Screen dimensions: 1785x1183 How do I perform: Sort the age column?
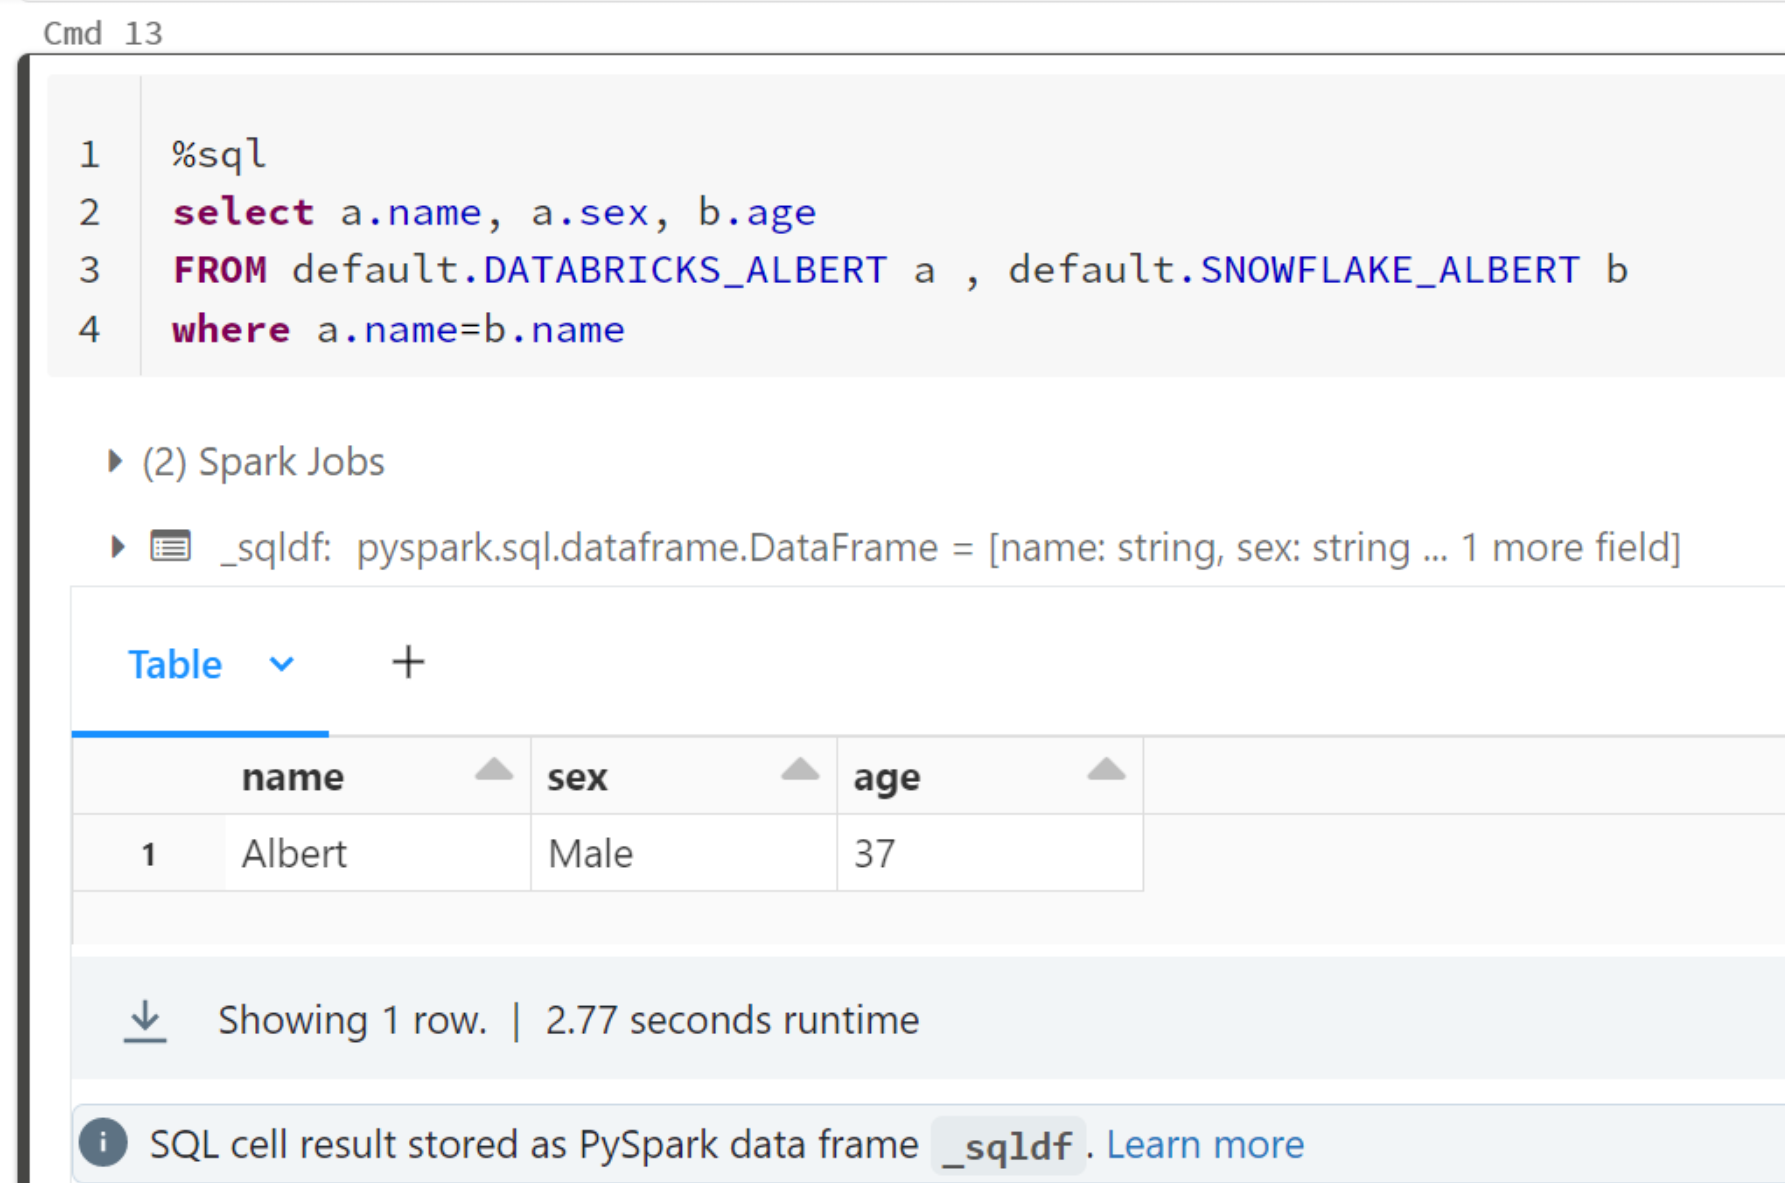[1105, 771]
